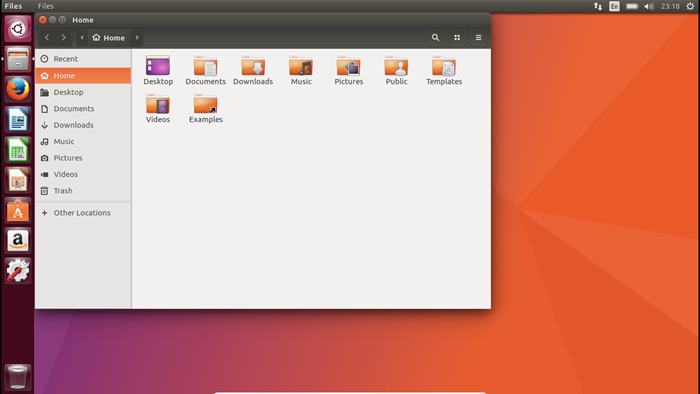The image size is (700, 394).
Task: Open the volume indicator menu
Action: [649, 6]
